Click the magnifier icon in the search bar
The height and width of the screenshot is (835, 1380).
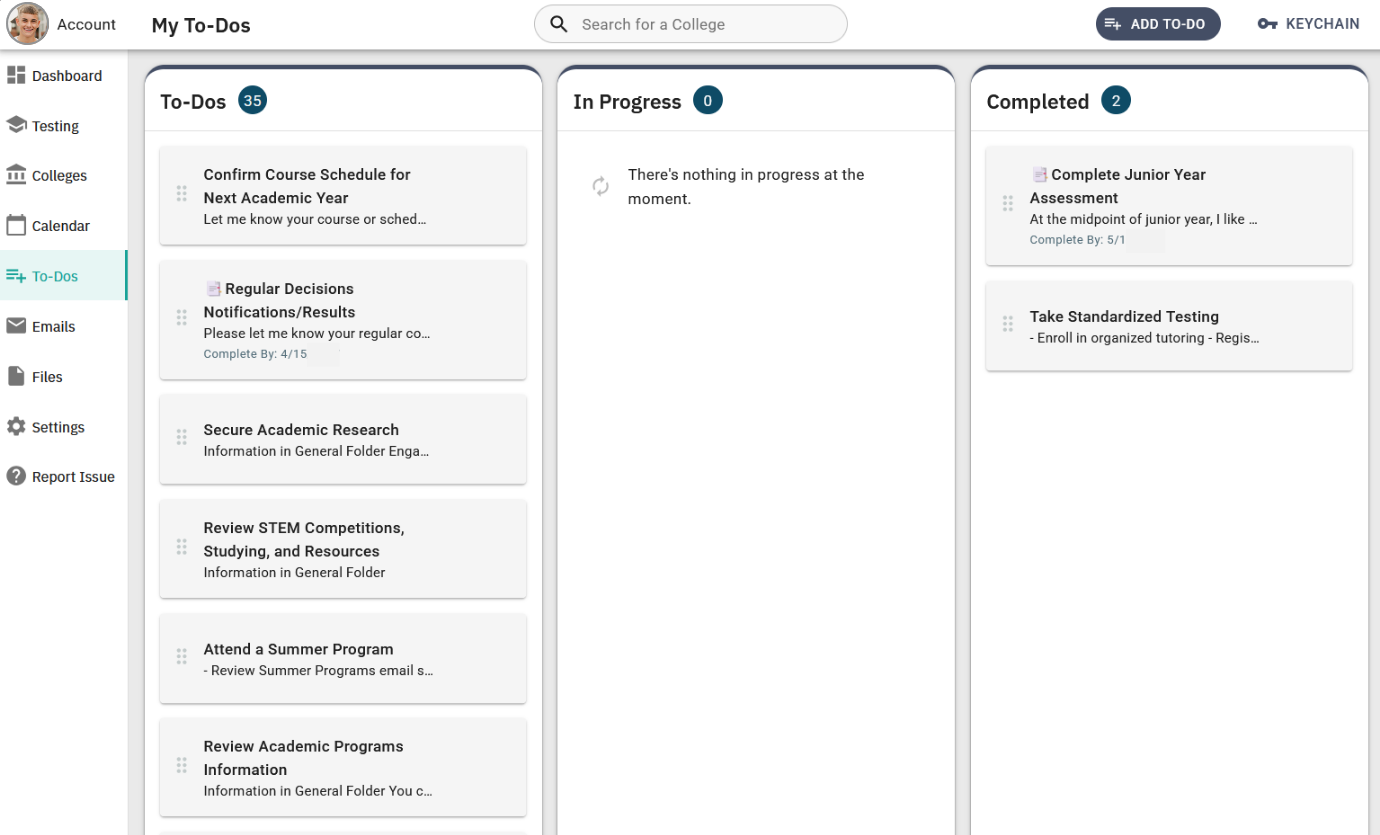560,24
